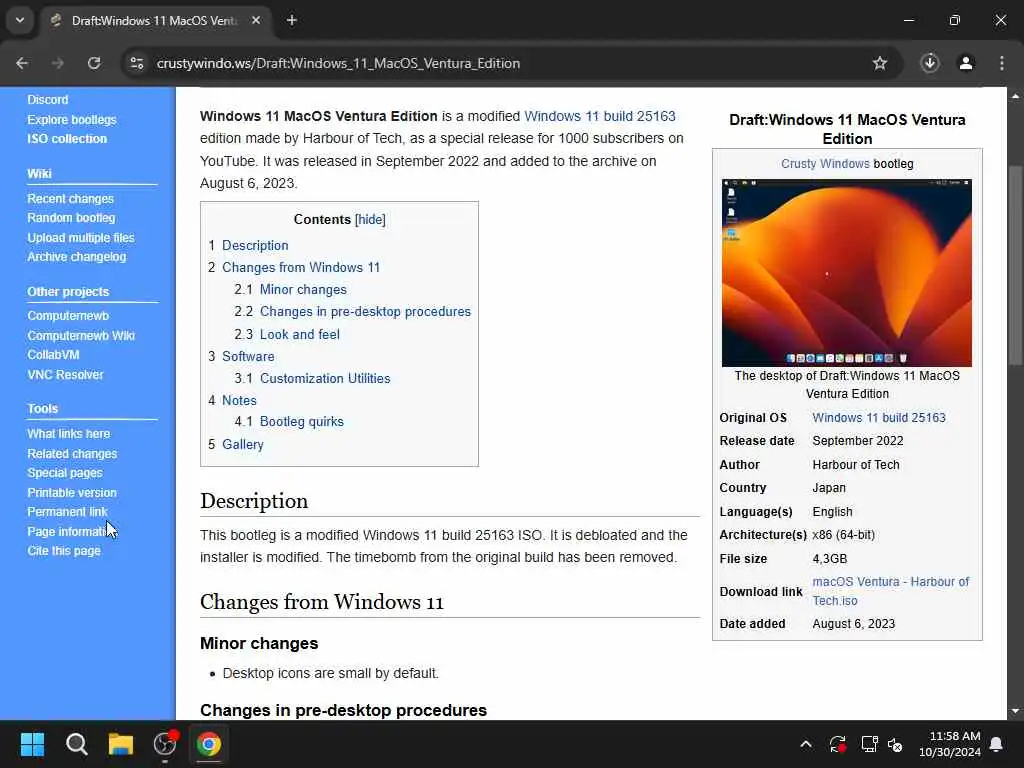Open taskbar Search

click(x=76, y=744)
